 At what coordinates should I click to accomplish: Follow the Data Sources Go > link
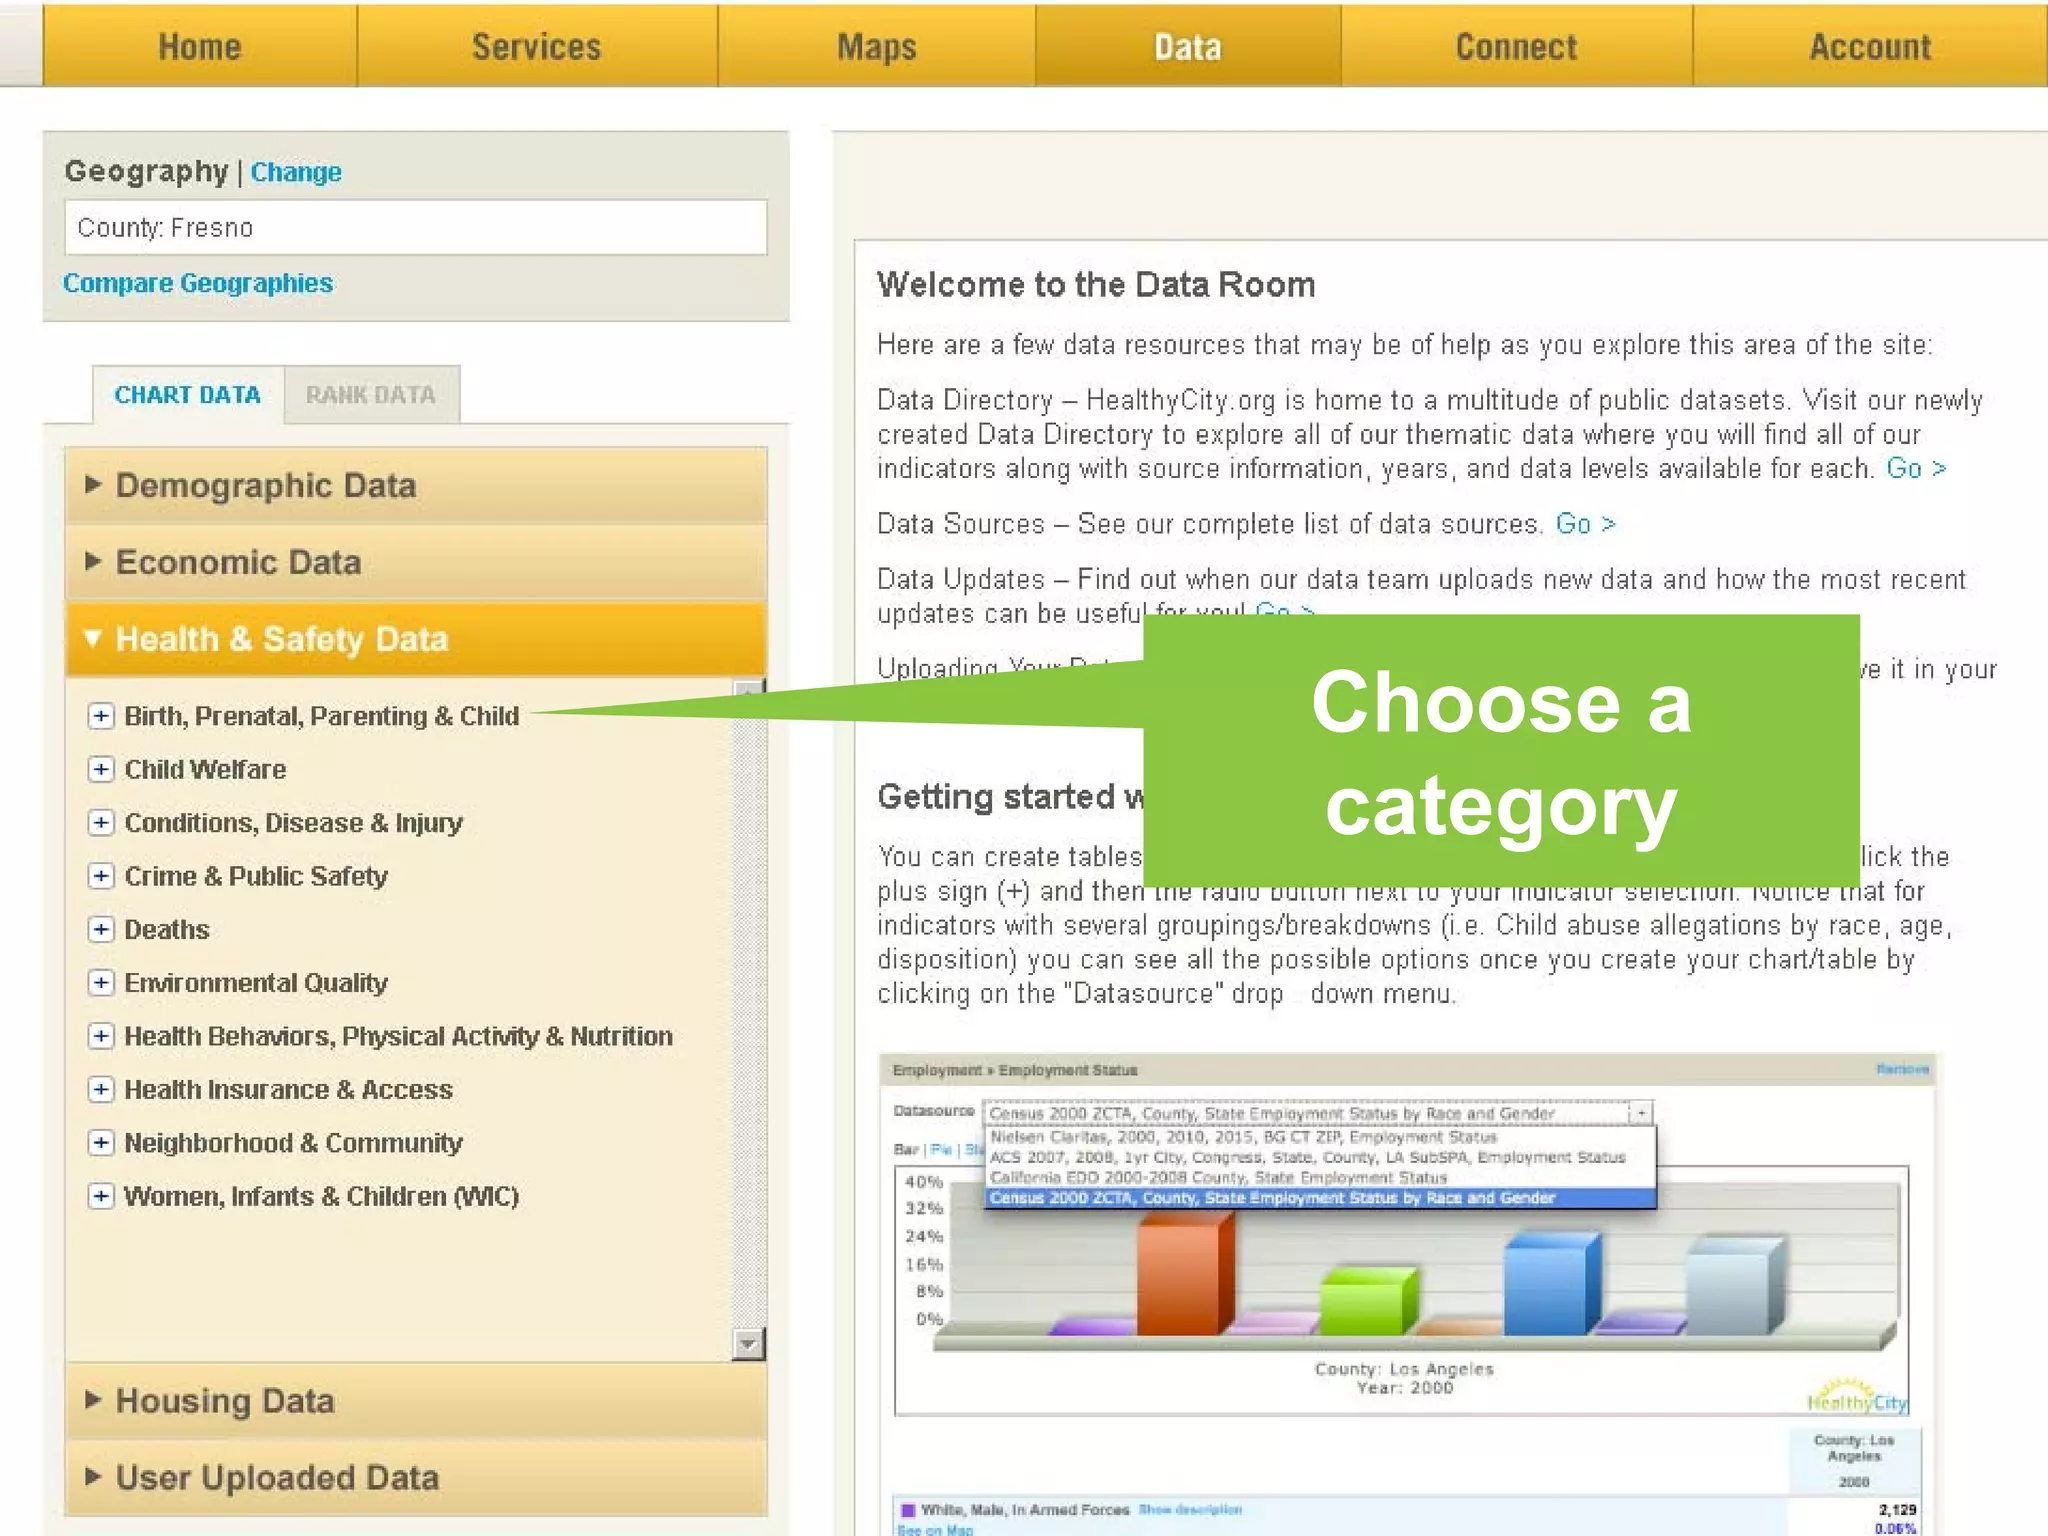pyautogui.click(x=1585, y=523)
